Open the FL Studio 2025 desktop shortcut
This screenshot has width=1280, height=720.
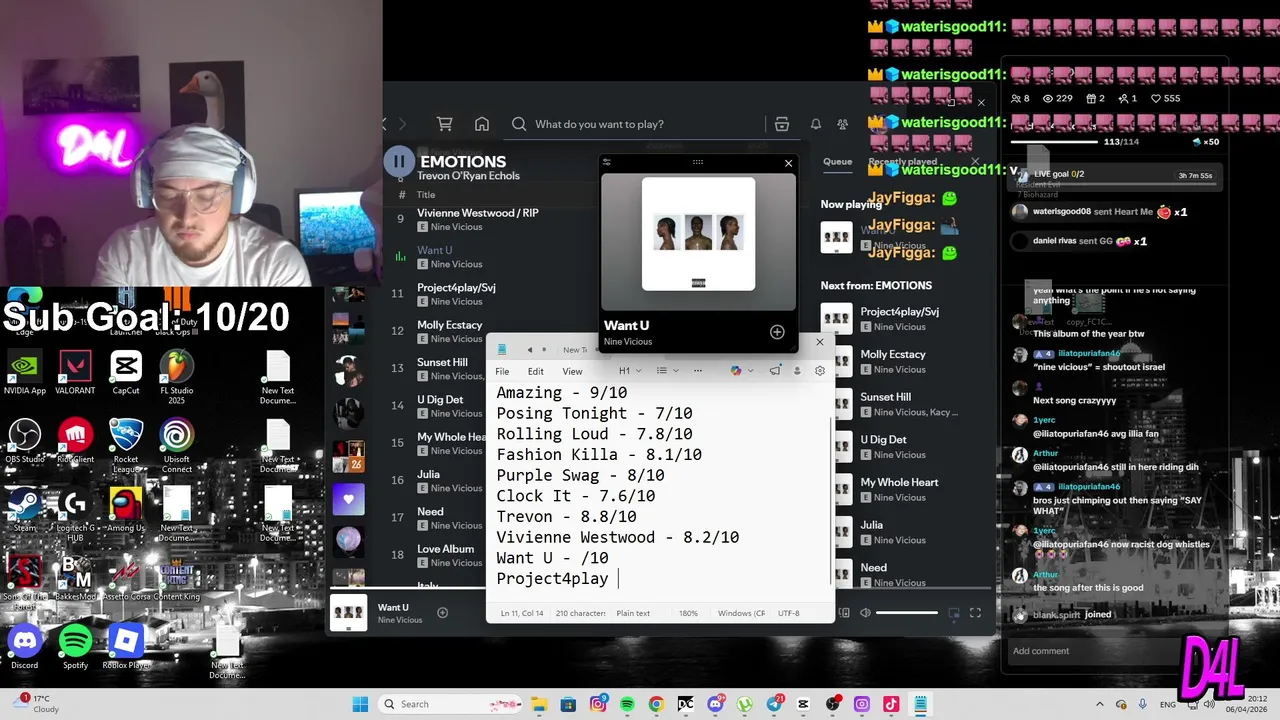pyautogui.click(x=177, y=377)
